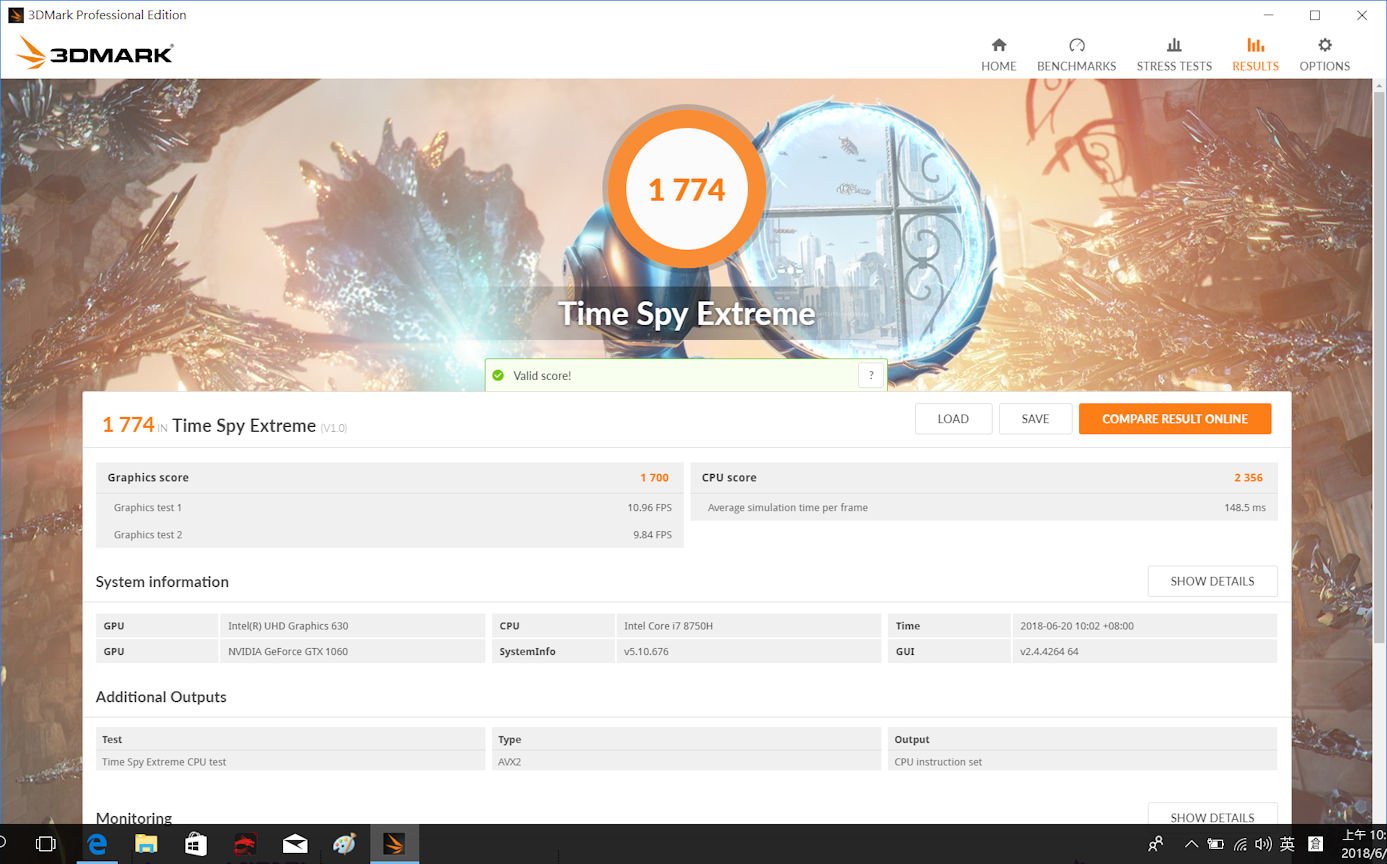
Task: Open People icon in system tray
Action: pos(1156,844)
